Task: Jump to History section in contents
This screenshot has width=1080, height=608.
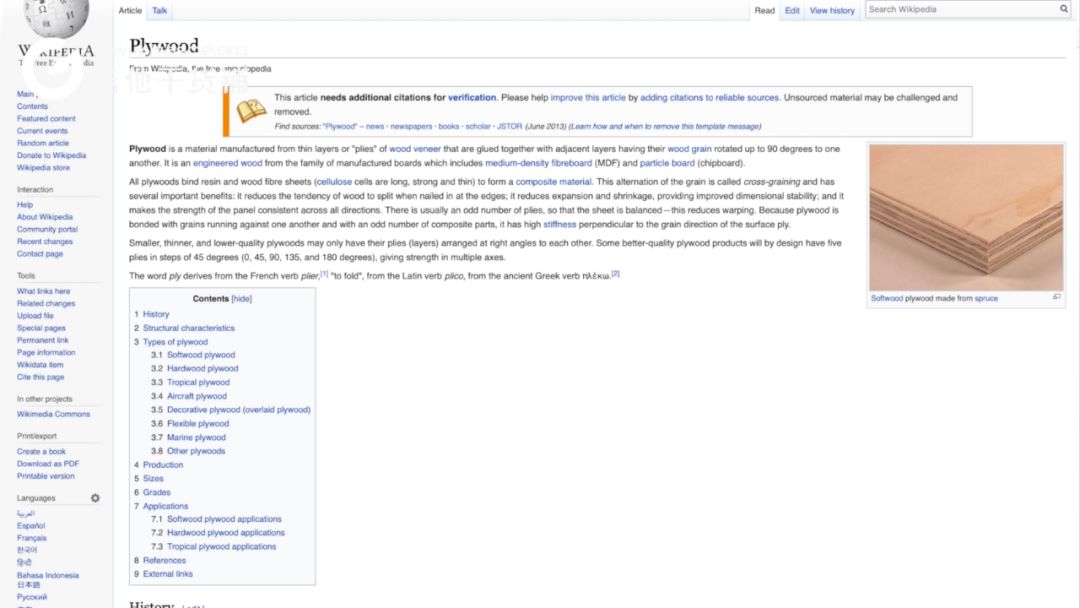Action: point(156,314)
